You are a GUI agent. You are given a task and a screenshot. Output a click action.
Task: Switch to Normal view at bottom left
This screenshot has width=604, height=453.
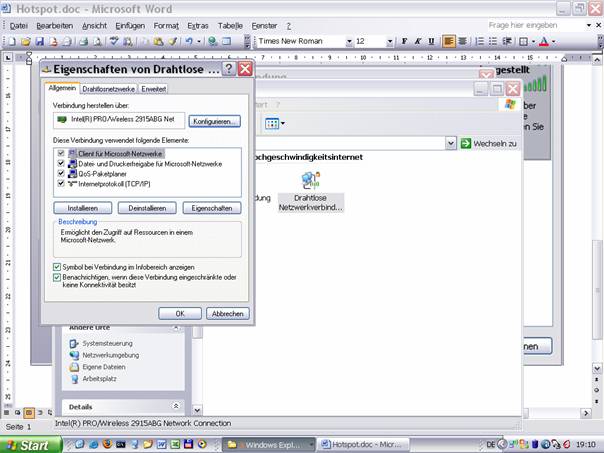click(7, 413)
